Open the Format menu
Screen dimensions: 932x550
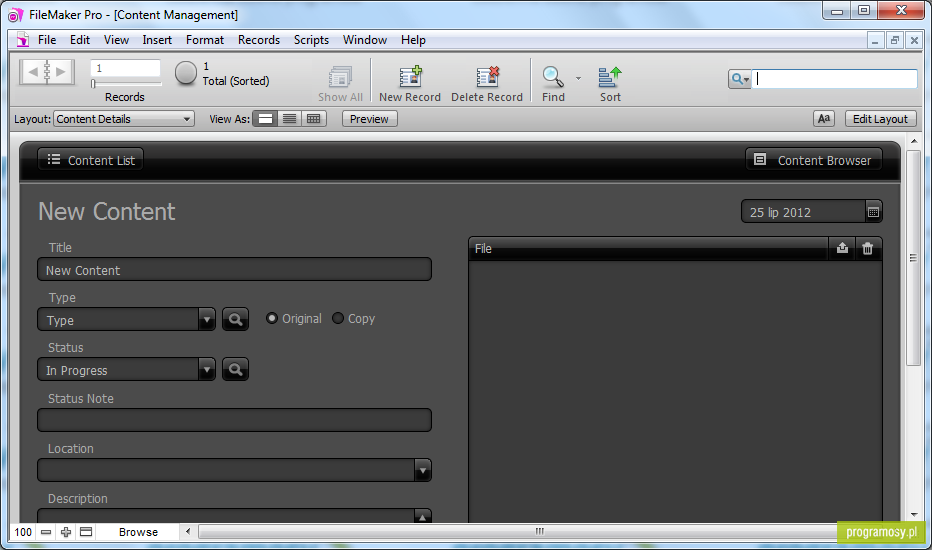205,40
